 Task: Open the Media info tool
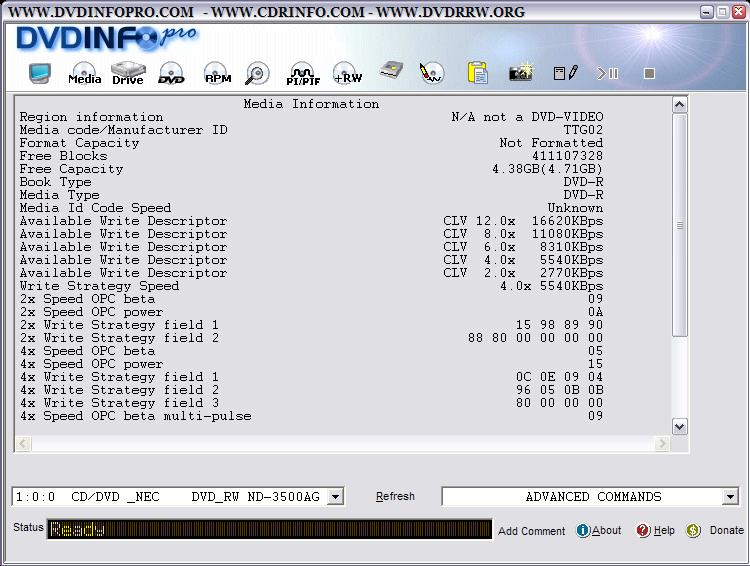[x=84, y=73]
